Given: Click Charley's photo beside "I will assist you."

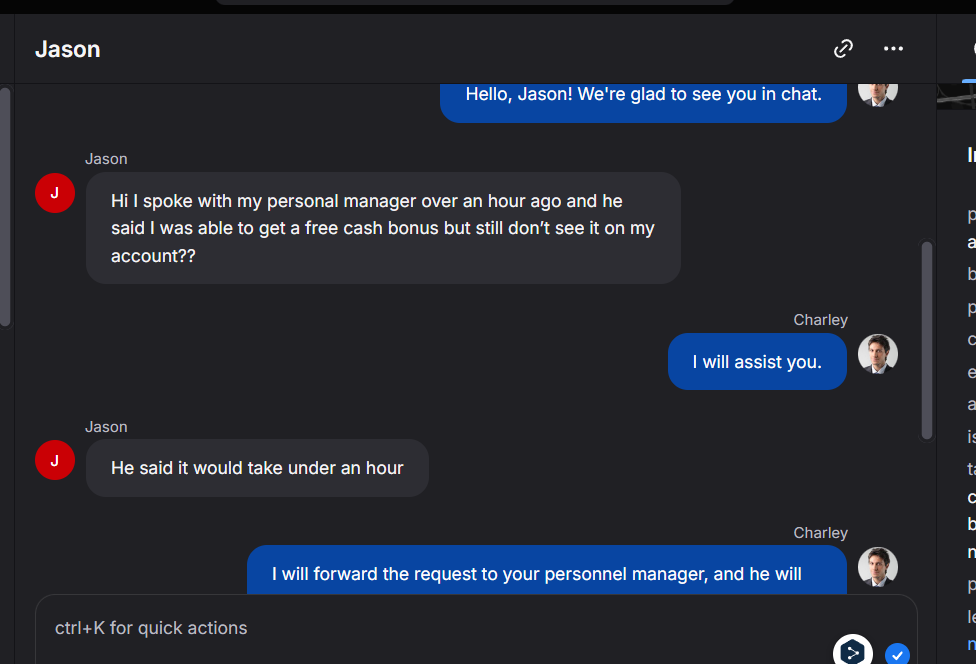Looking at the screenshot, I should pos(878,354).
